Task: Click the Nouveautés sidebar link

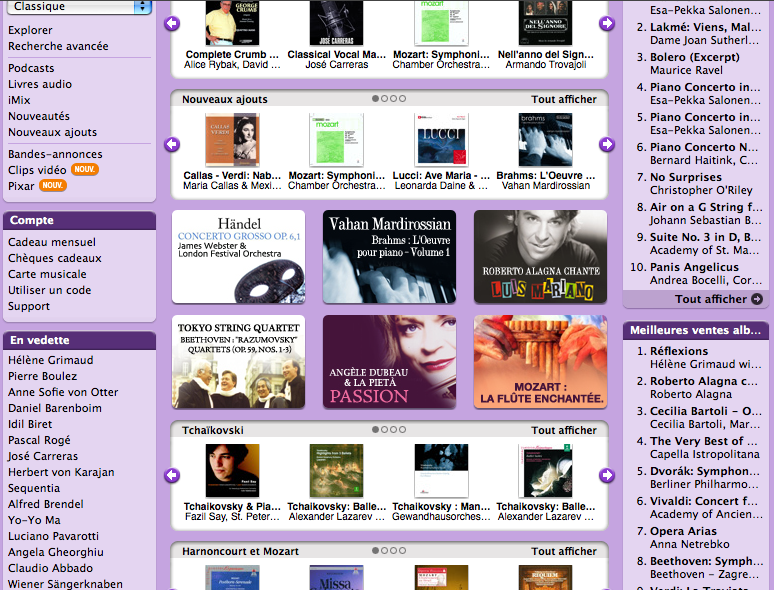Action: tap(39, 116)
